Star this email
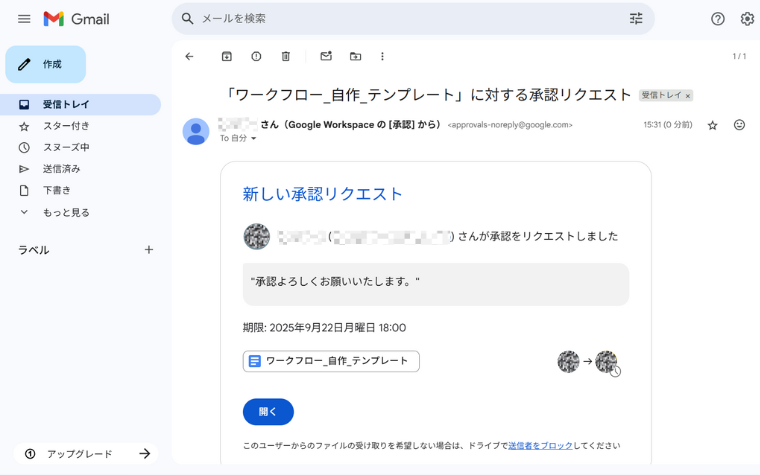Screen dimensions: 760x475 click(x=712, y=126)
